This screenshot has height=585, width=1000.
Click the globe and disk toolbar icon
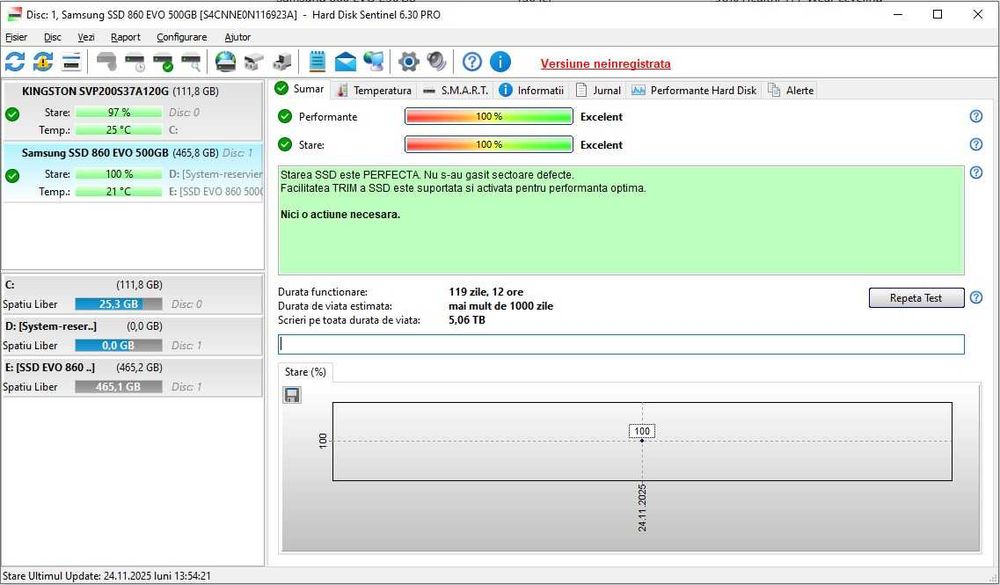[x=226, y=62]
